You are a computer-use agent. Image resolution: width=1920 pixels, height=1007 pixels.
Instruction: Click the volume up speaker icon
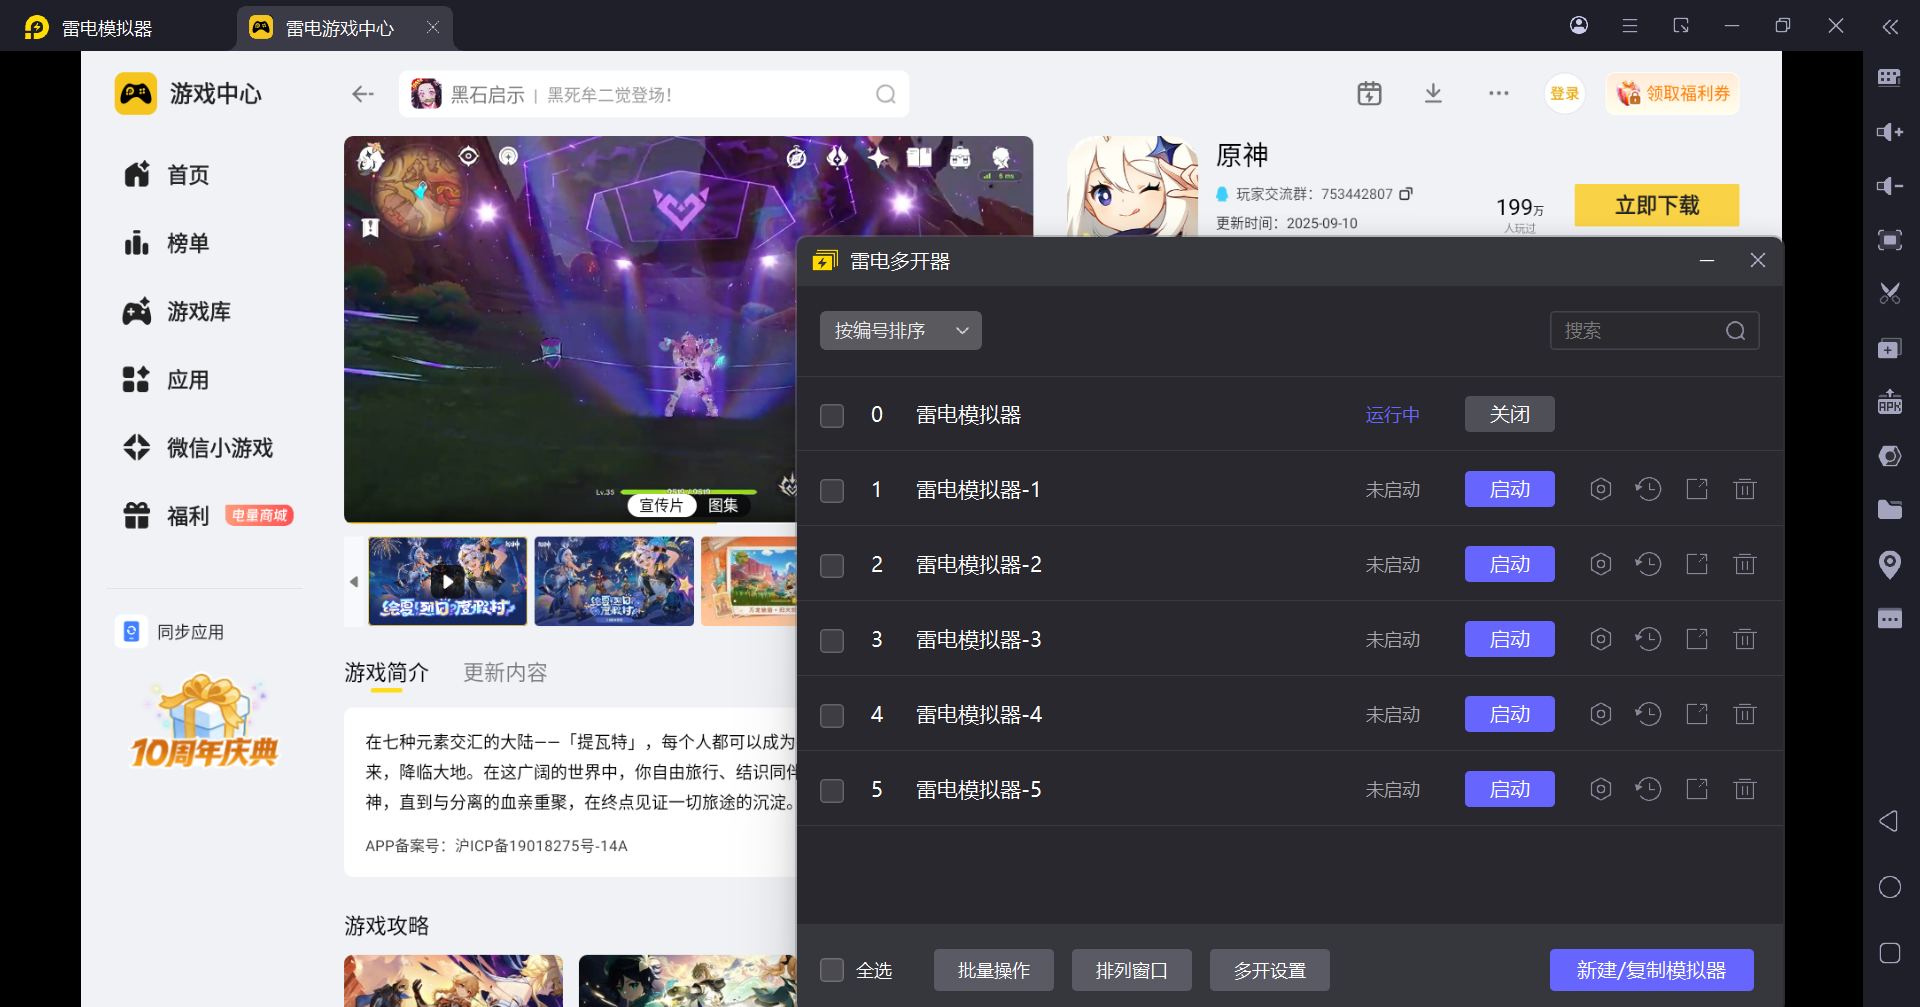tap(1889, 132)
